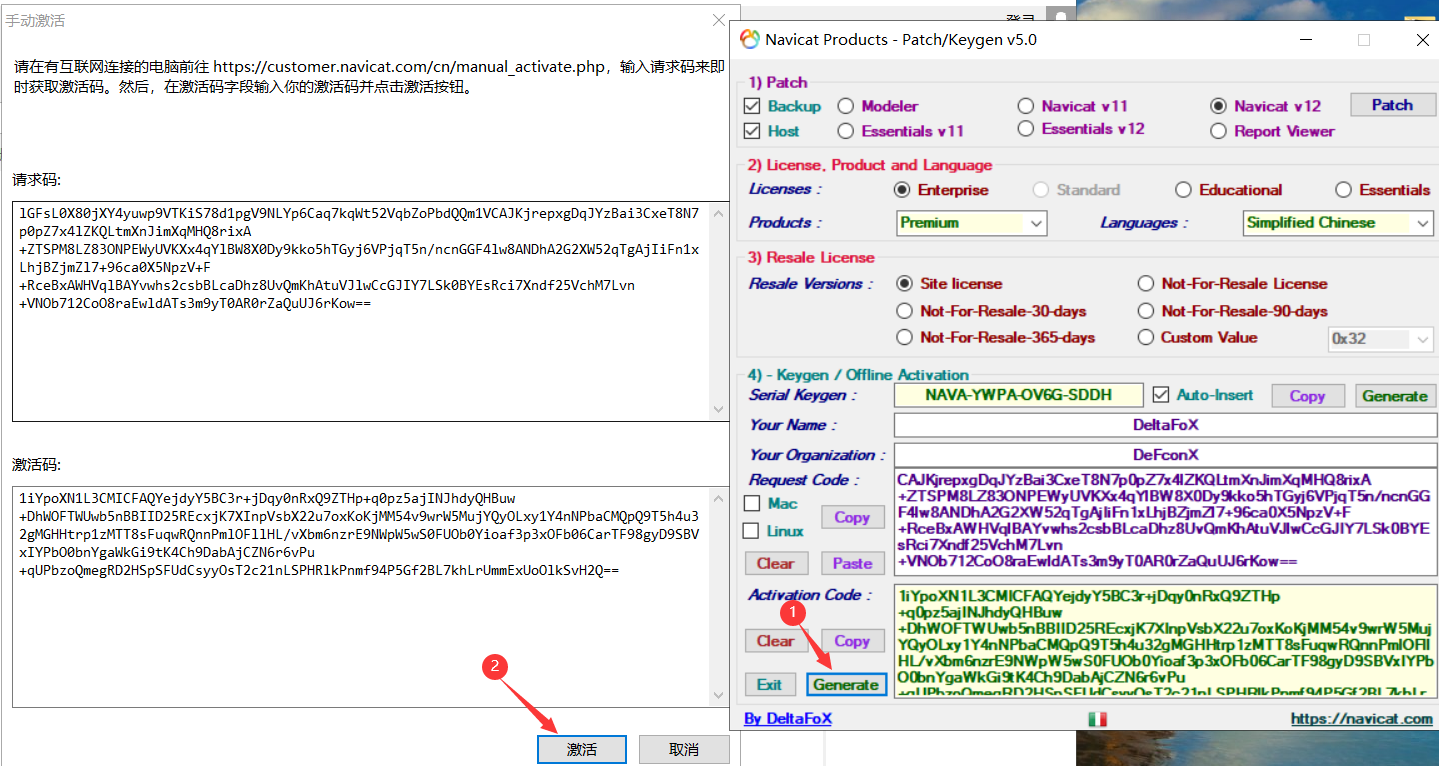The height and width of the screenshot is (766, 1439).
Task: Open the custom value 0x32 dropdown
Action: tap(1380, 339)
